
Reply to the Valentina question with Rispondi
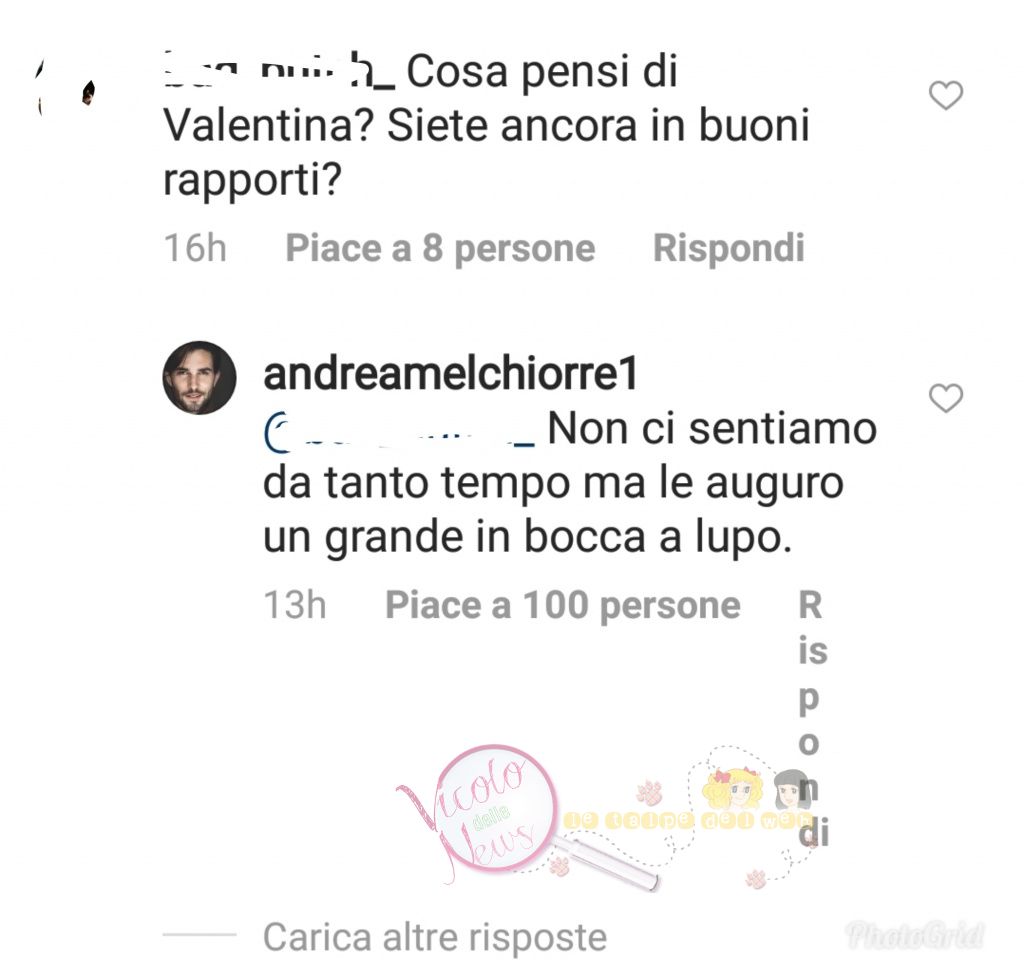point(729,248)
